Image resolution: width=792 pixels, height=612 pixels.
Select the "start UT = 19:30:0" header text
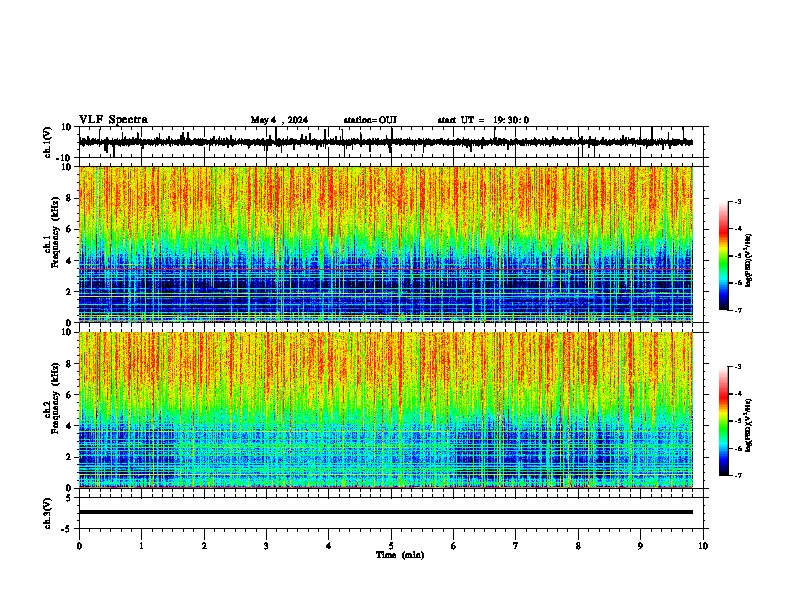coord(483,120)
